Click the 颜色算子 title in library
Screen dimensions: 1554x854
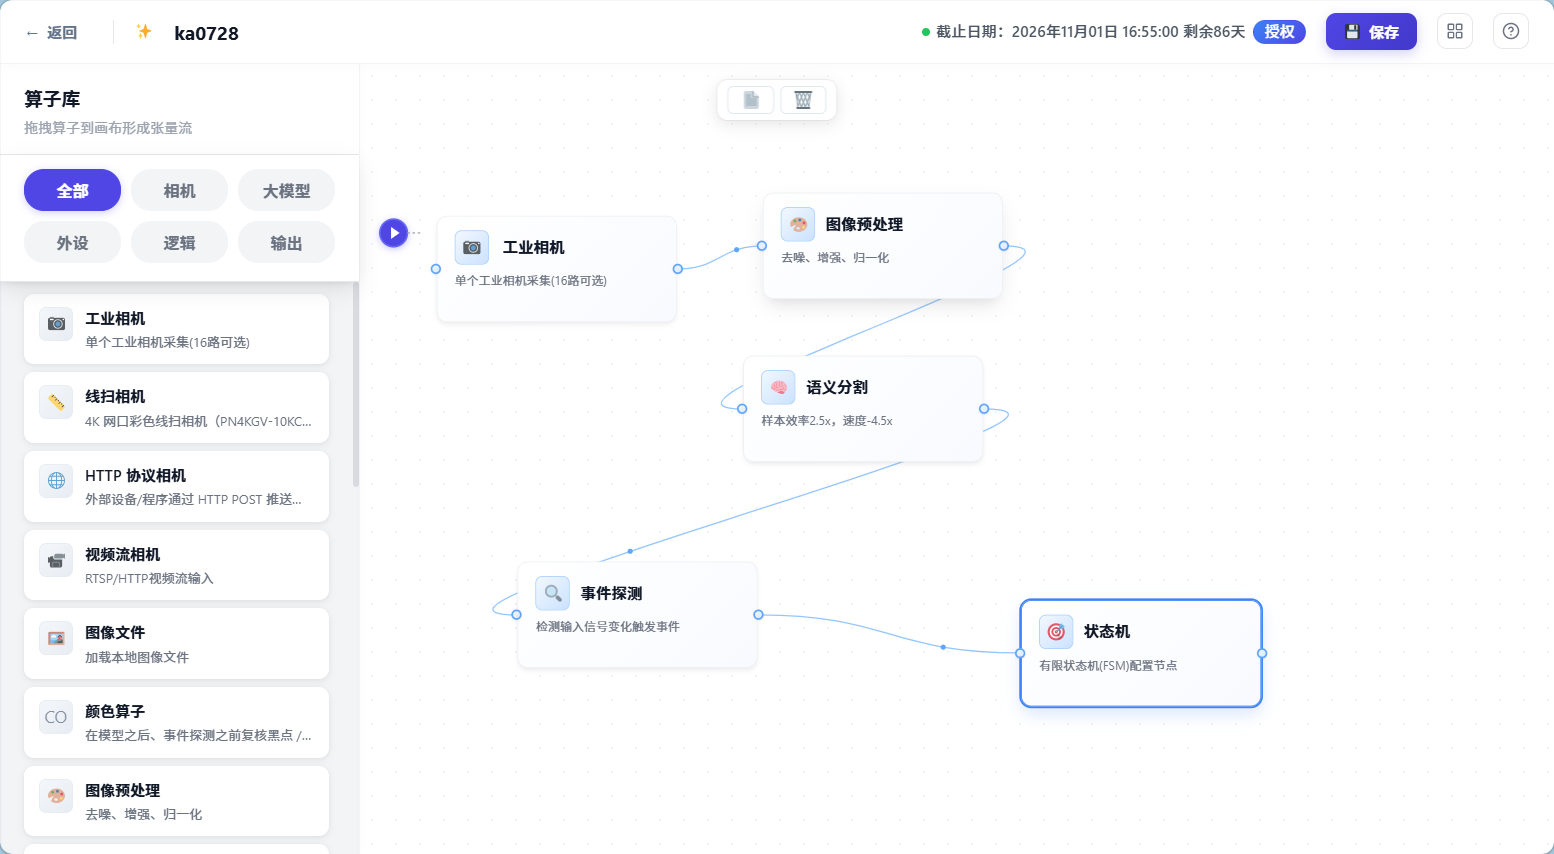pyautogui.click(x=115, y=712)
